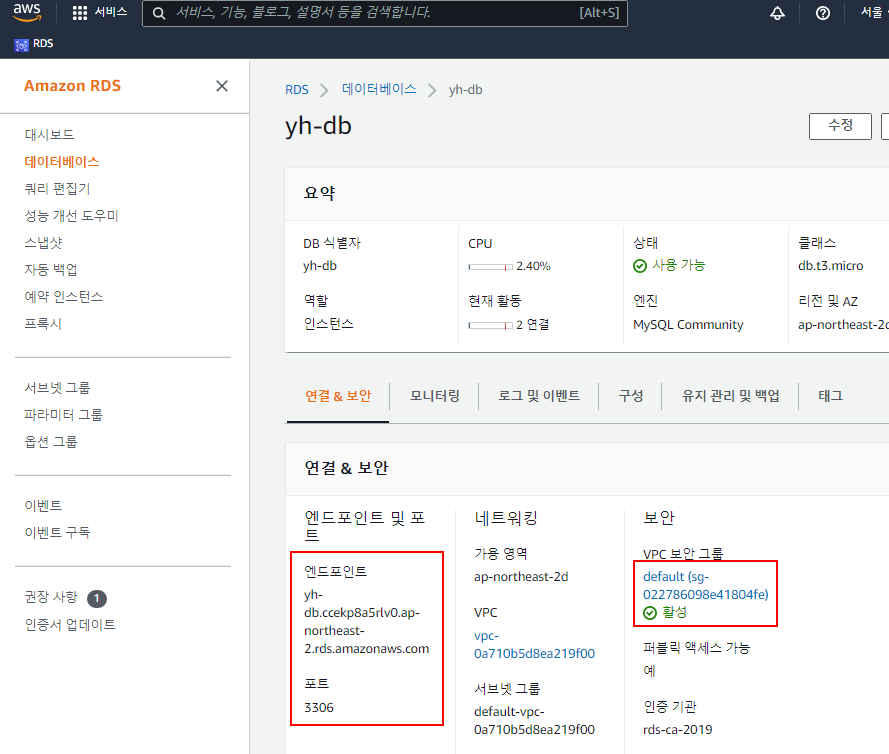The image size is (889, 754).
Task: Click the RDS breadcrumb link
Action: point(297,90)
